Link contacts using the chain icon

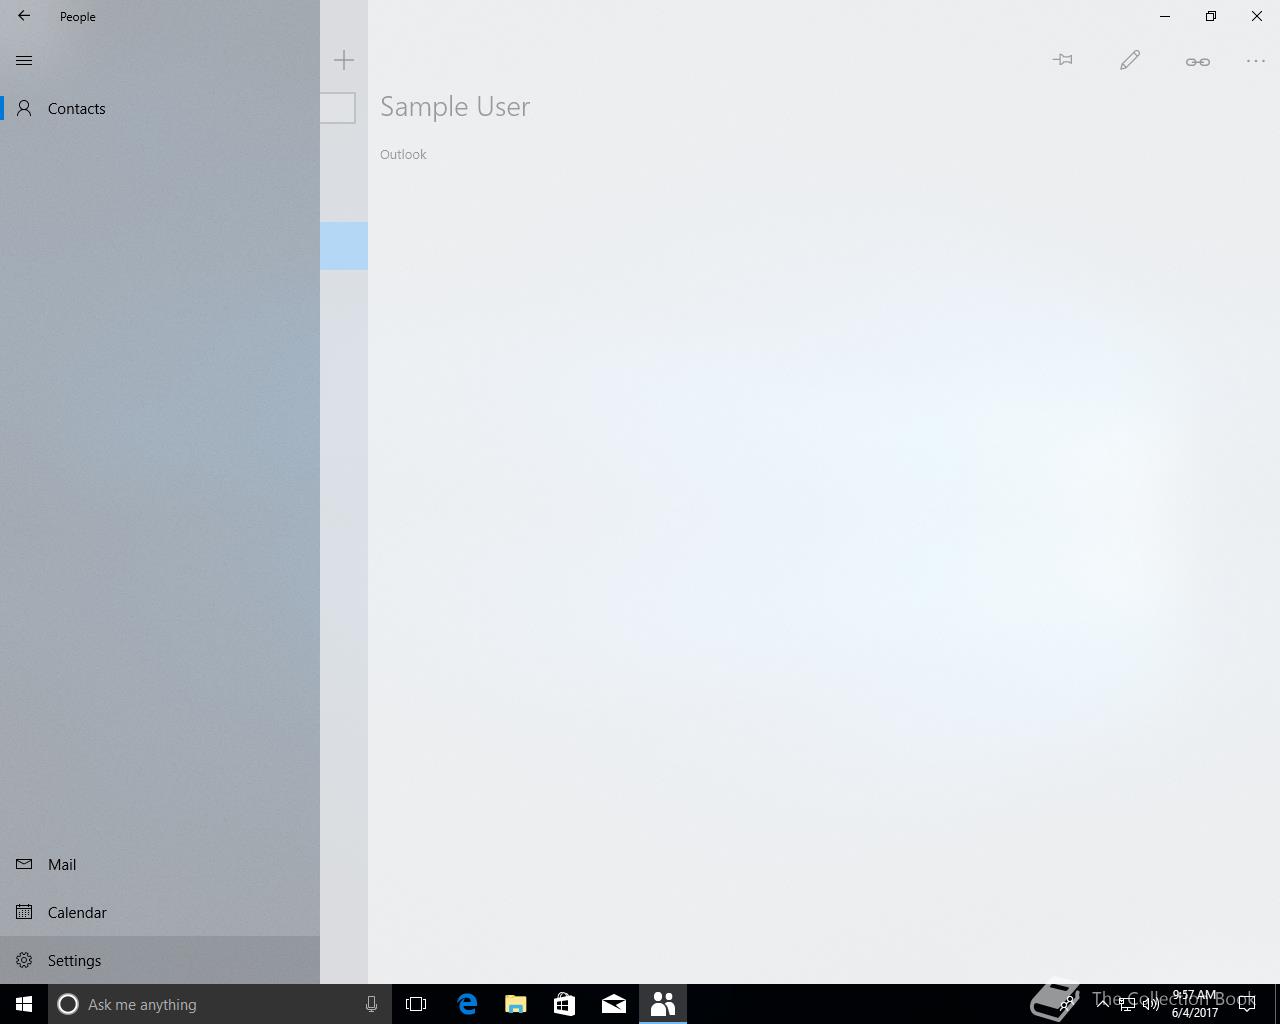1197,61
